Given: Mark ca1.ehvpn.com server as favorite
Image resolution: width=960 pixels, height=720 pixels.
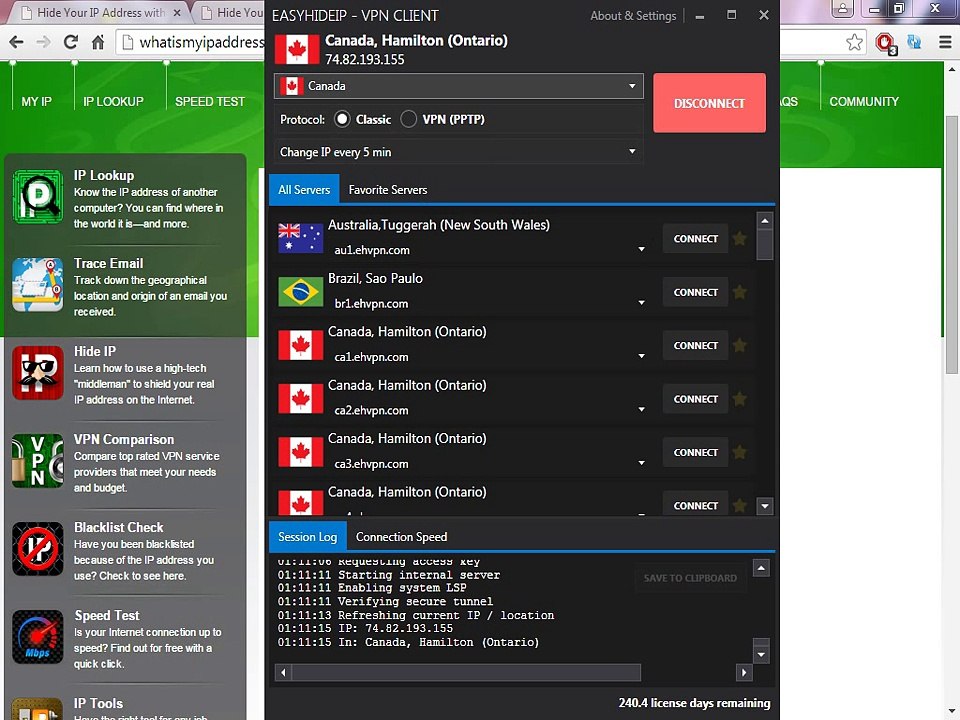Looking at the screenshot, I should pos(740,345).
